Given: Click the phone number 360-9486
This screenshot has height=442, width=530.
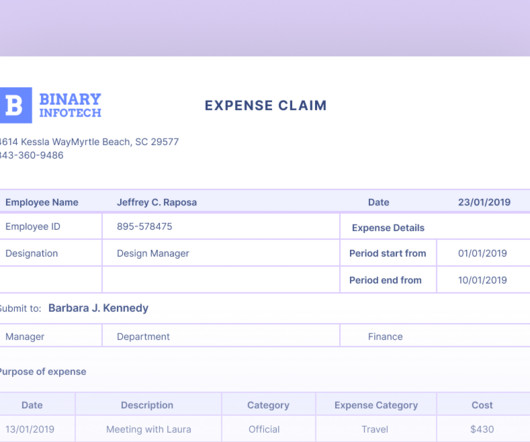Looking at the screenshot, I should click(x=31, y=155).
